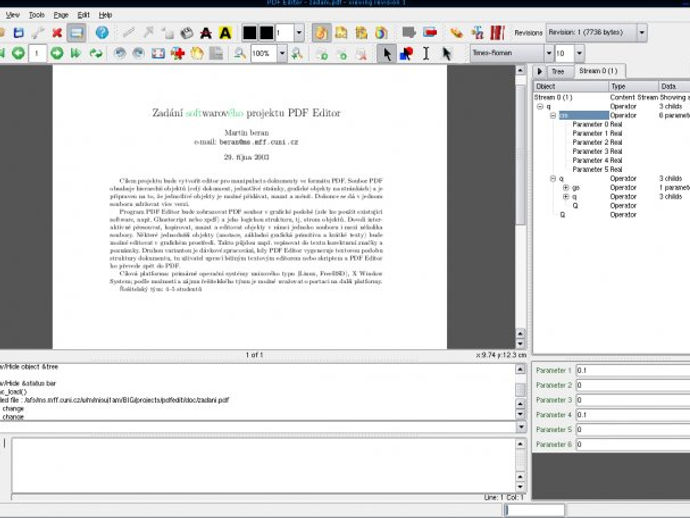Click the Revisions label

(528, 33)
